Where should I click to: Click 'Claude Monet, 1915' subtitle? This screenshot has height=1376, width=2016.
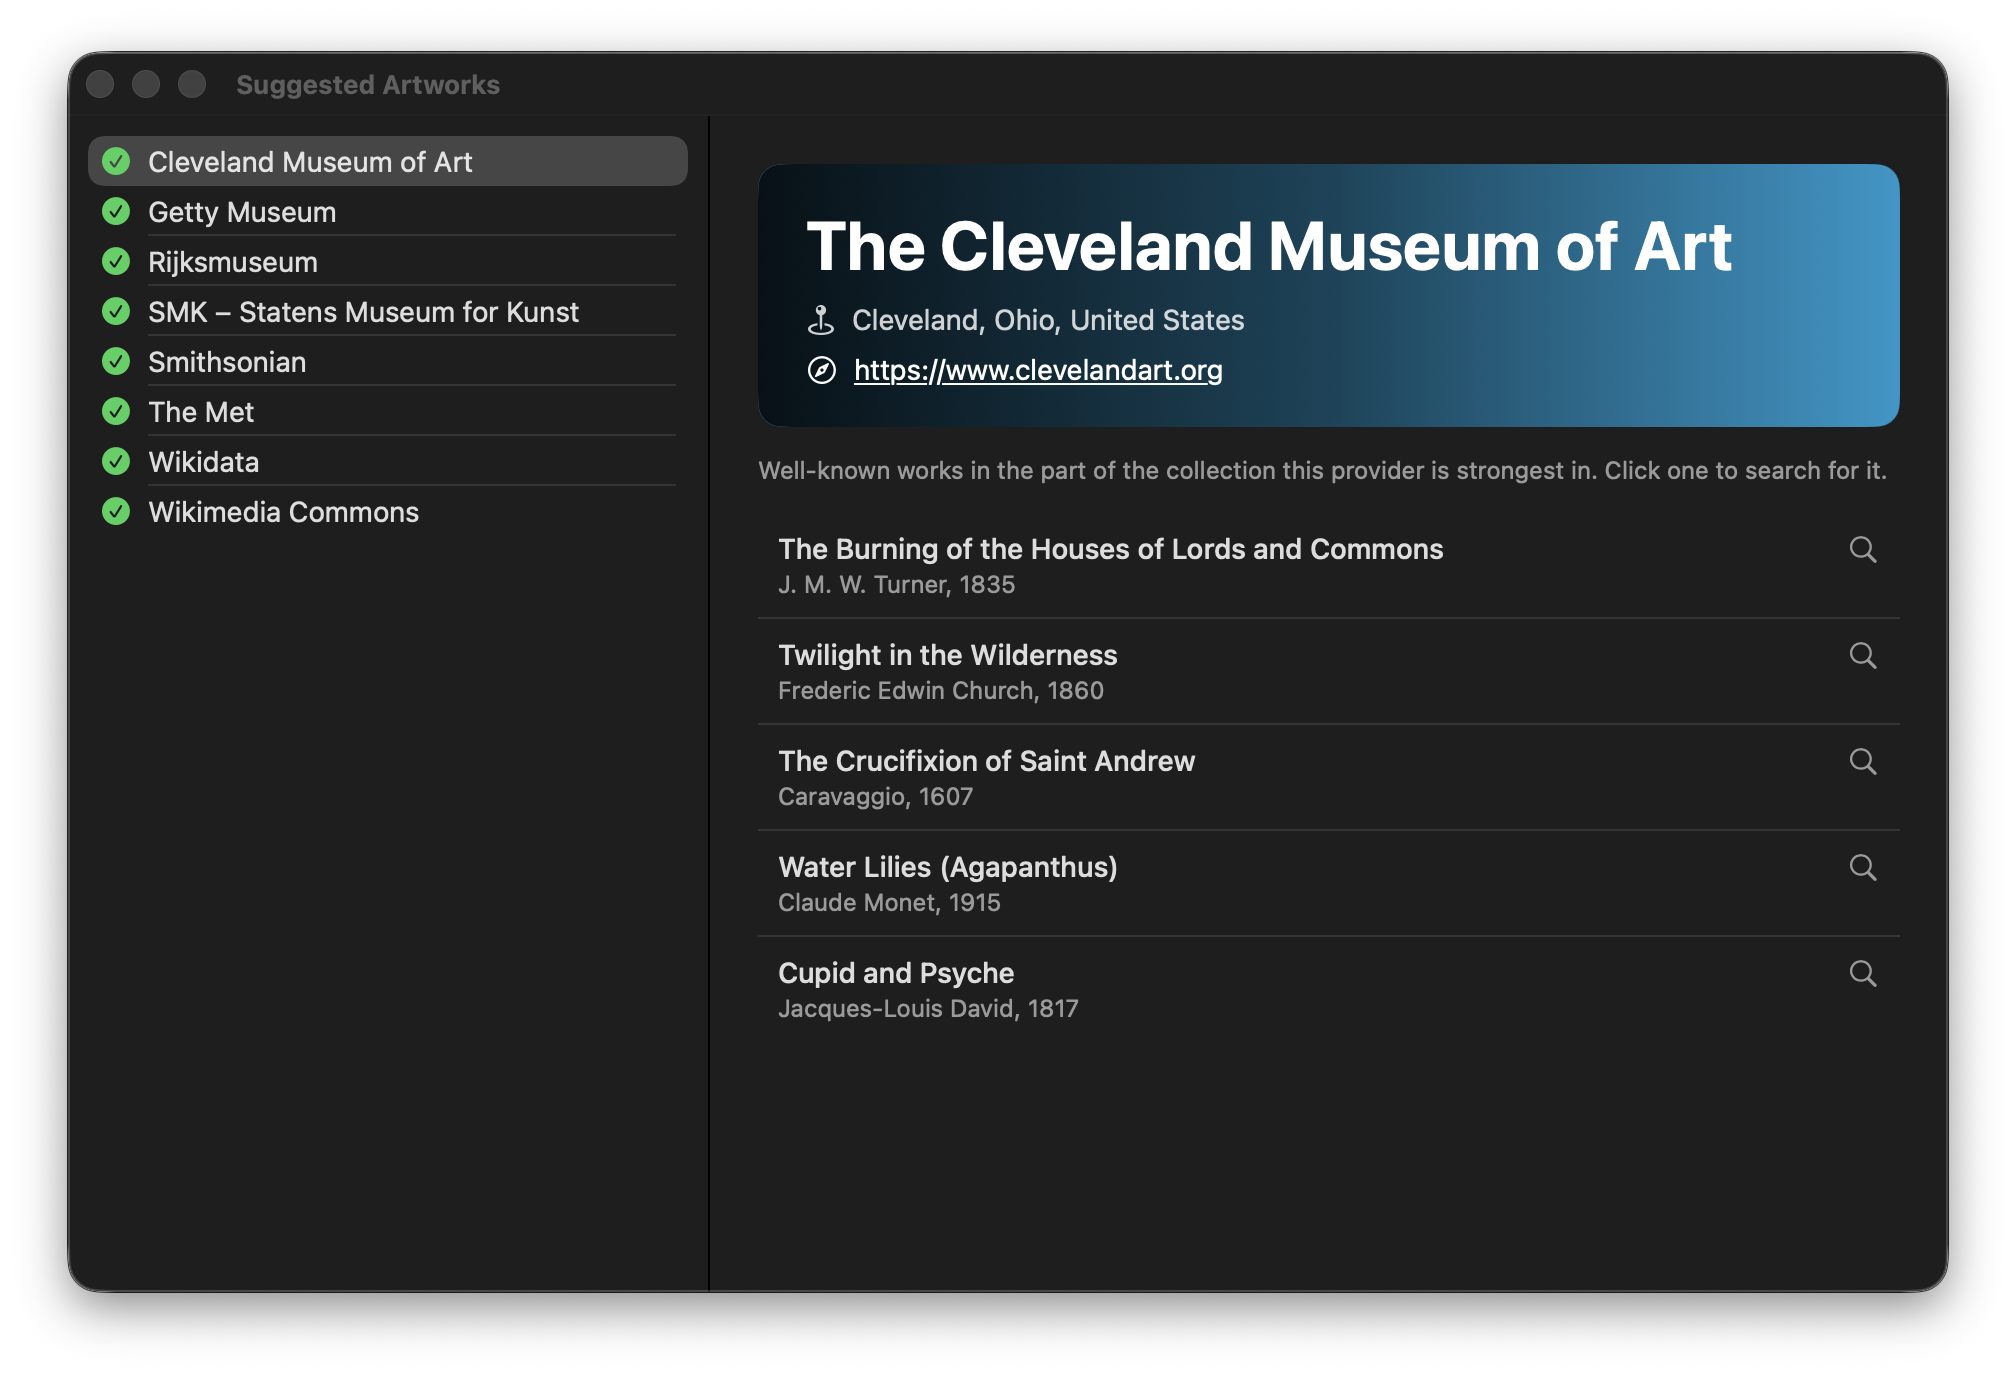point(889,902)
